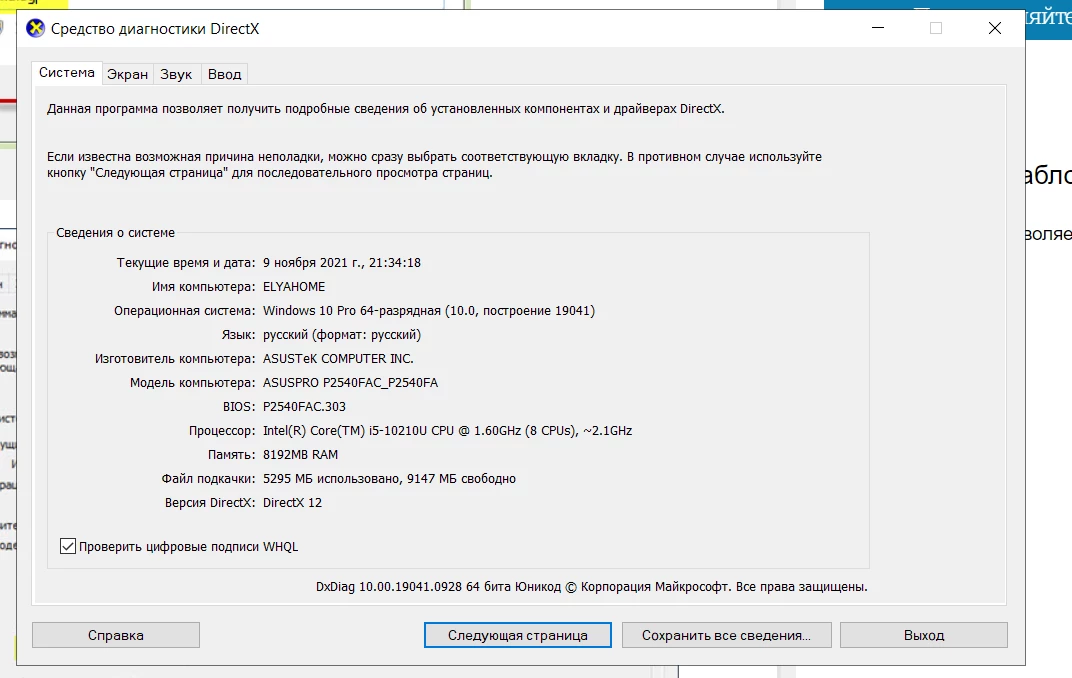
Task: Click the page file value 5295 МБ использовано
Action: point(389,478)
